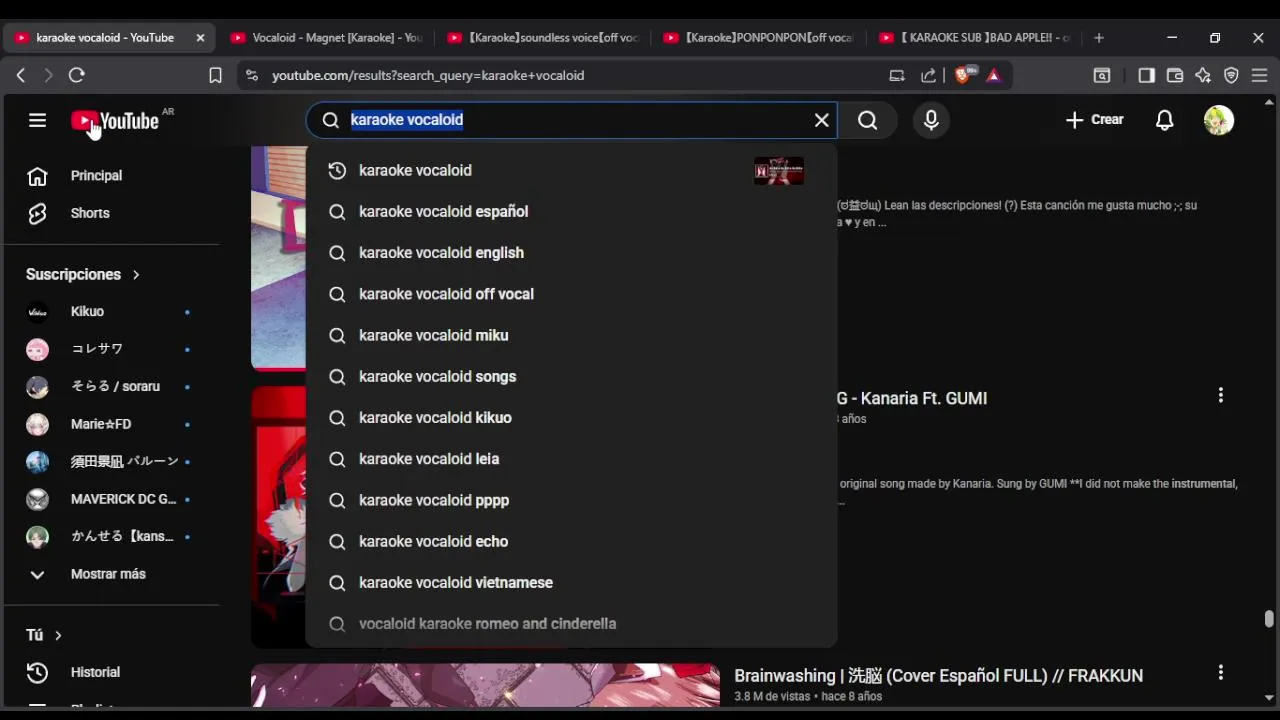Open the account avatar menu

pyautogui.click(x=1219, y=120)
